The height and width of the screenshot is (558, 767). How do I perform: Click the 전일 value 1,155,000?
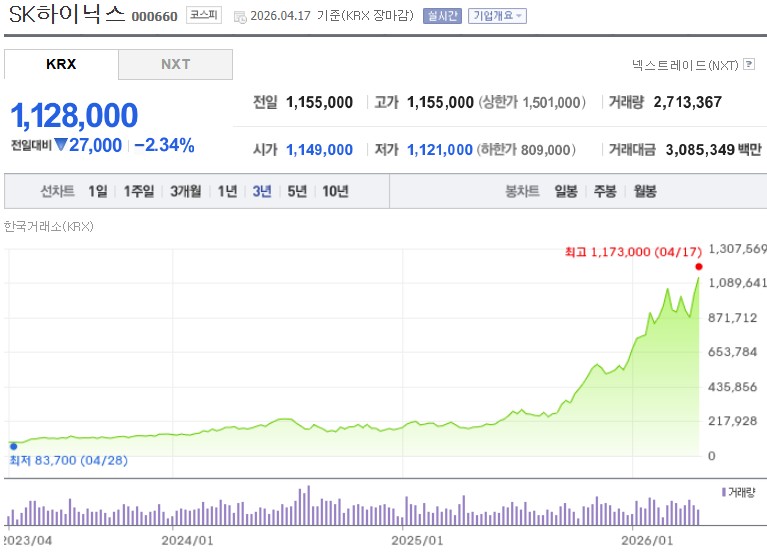(319, 102)
